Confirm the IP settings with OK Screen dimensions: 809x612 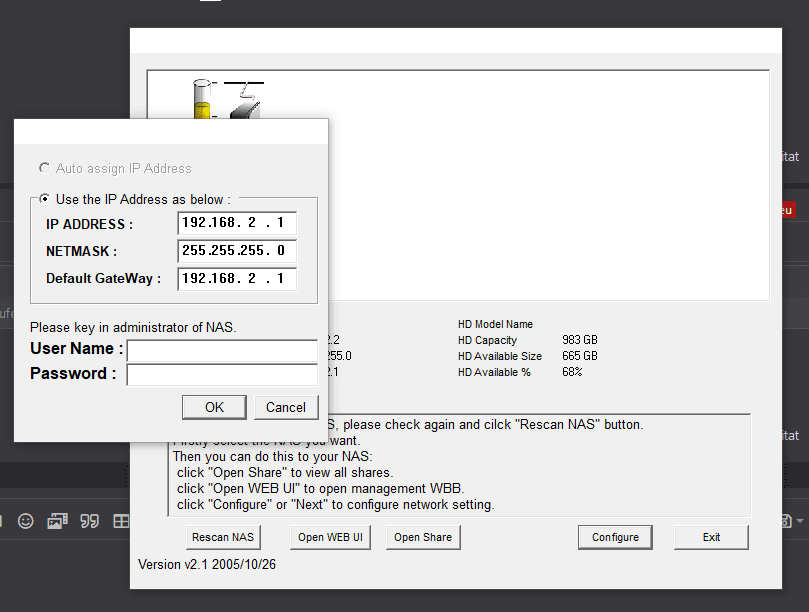pos(214,407)
